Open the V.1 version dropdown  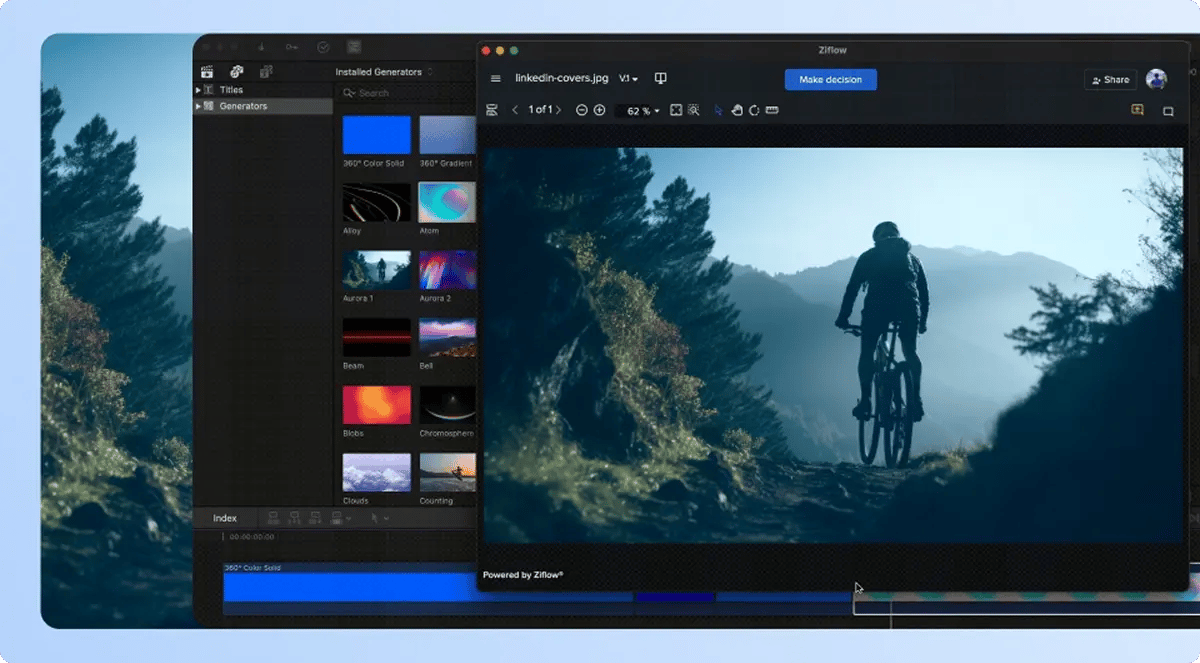628,79
